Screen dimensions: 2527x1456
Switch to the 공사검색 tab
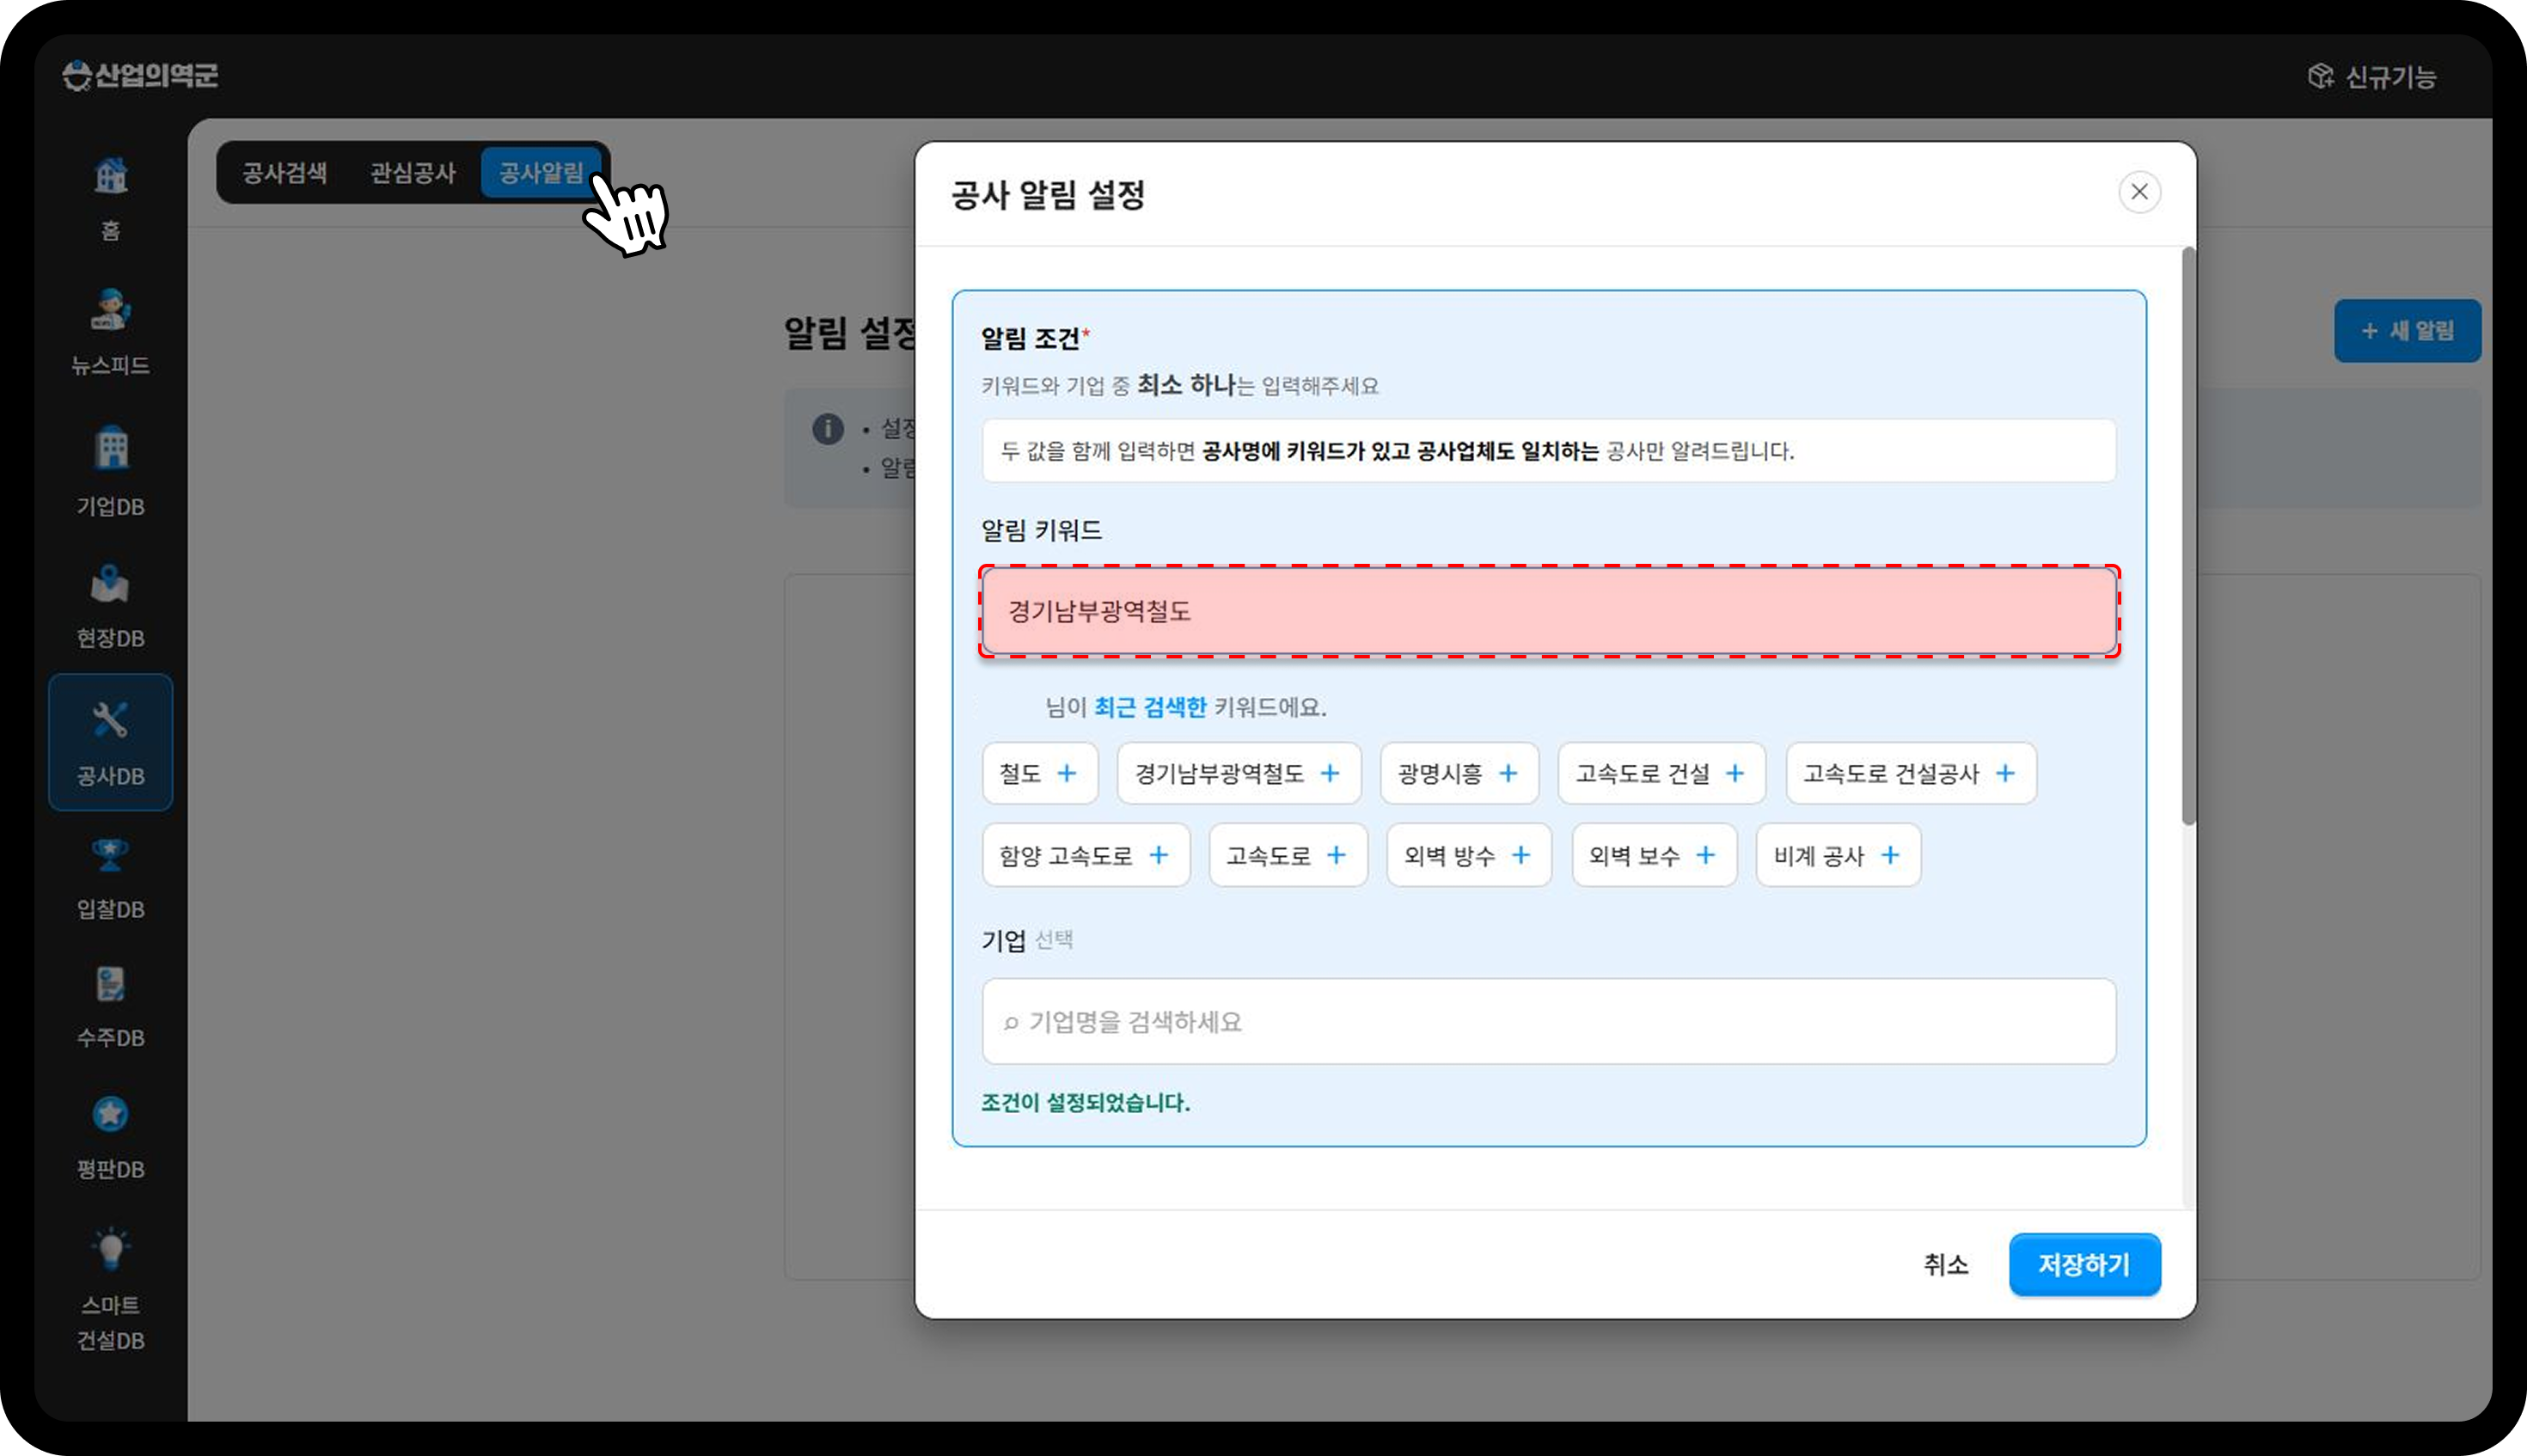(x=285, y=172)
